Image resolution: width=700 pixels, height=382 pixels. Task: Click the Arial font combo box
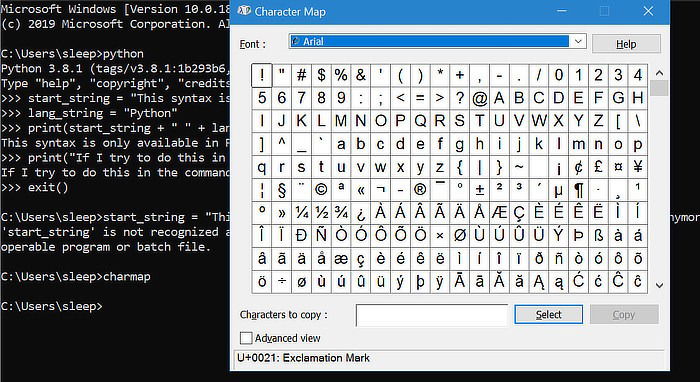pyautogui.click(x=437, y=42)
